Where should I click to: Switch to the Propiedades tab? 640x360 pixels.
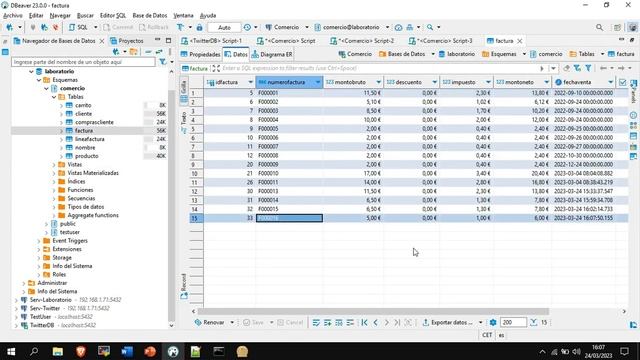click(x=200, y=54)
